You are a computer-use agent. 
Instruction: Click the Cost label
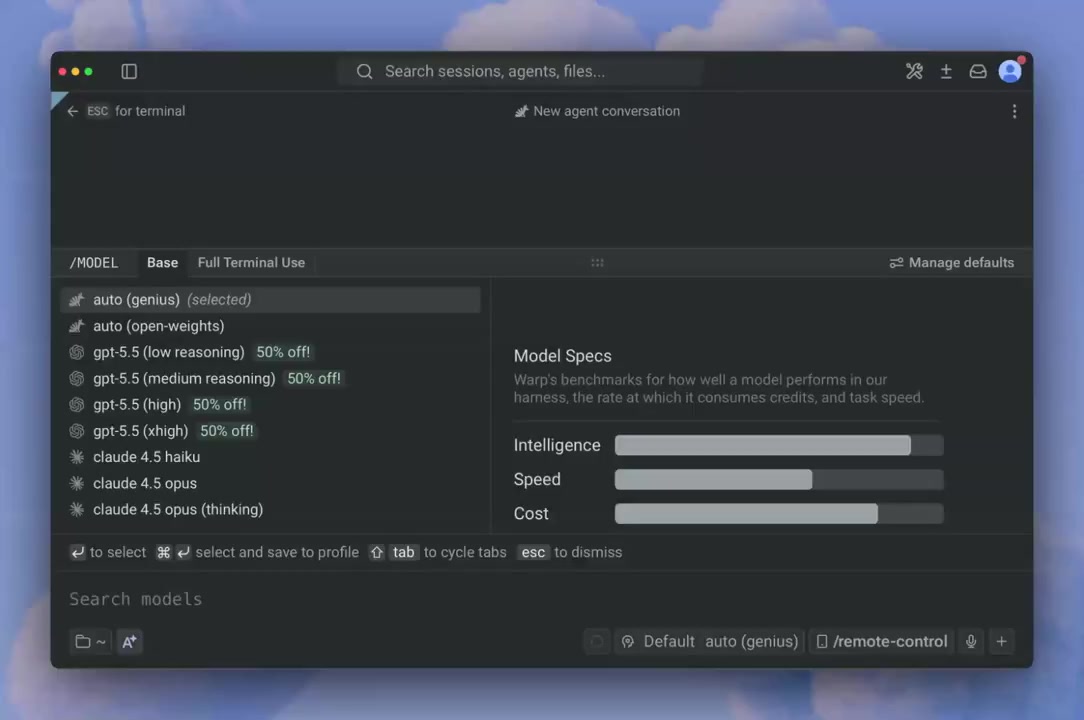[530, 514]
